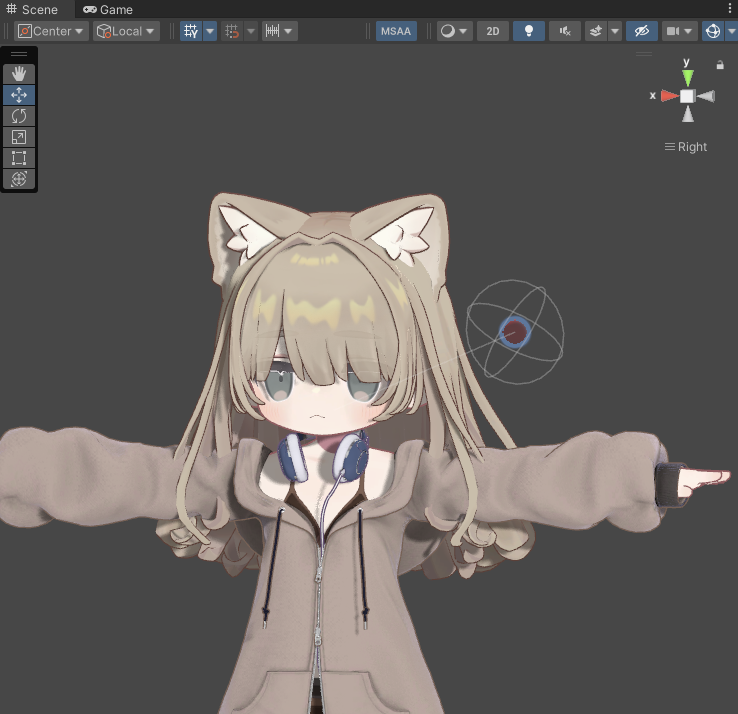Screen dimensions: 738x714
Task: Toggle the scene rotation lock icon
Action: pyautogui.click(x=720, y=65)
